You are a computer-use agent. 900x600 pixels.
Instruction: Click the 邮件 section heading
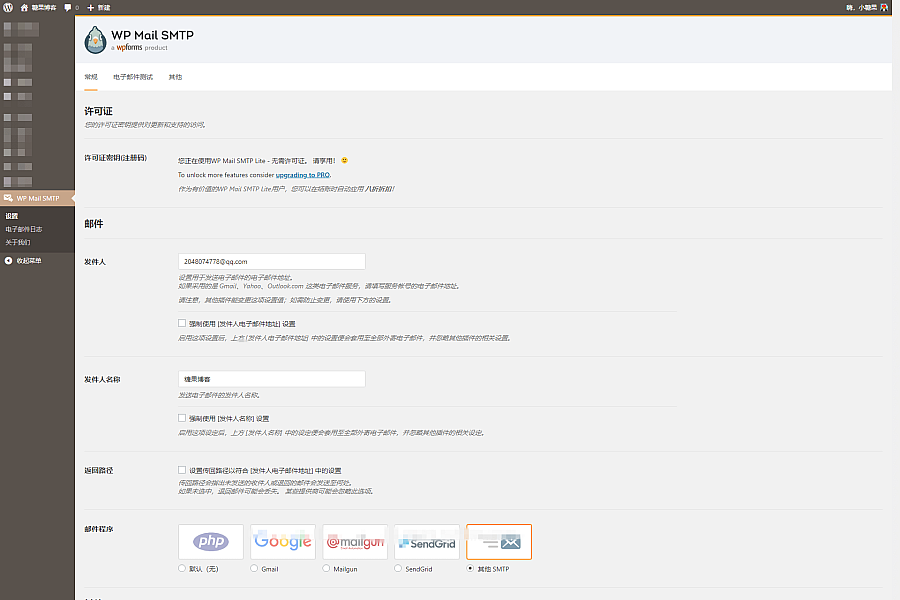(94, 224)
